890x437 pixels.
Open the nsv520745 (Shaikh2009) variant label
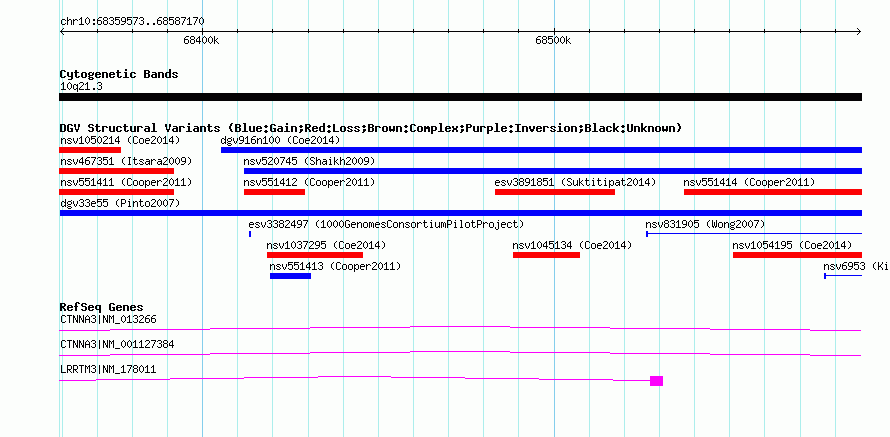[x=309, y=161]
